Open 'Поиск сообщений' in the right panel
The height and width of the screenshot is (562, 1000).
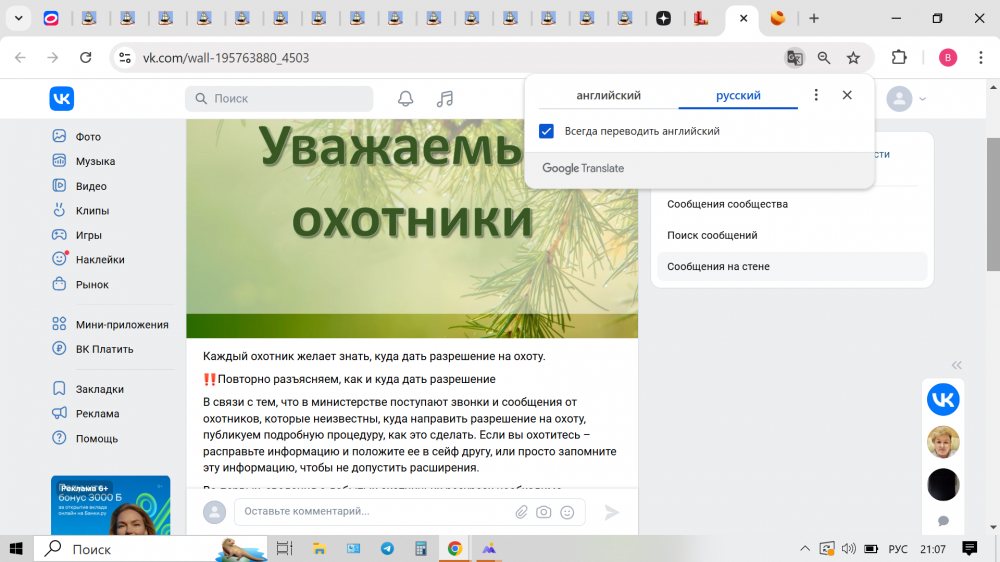[x=712, y=236]
